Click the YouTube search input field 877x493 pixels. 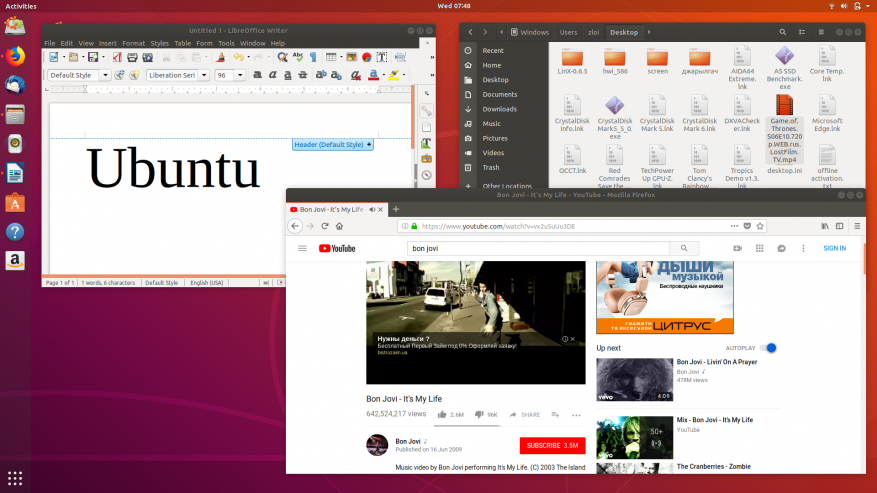(x=538, y=248)
